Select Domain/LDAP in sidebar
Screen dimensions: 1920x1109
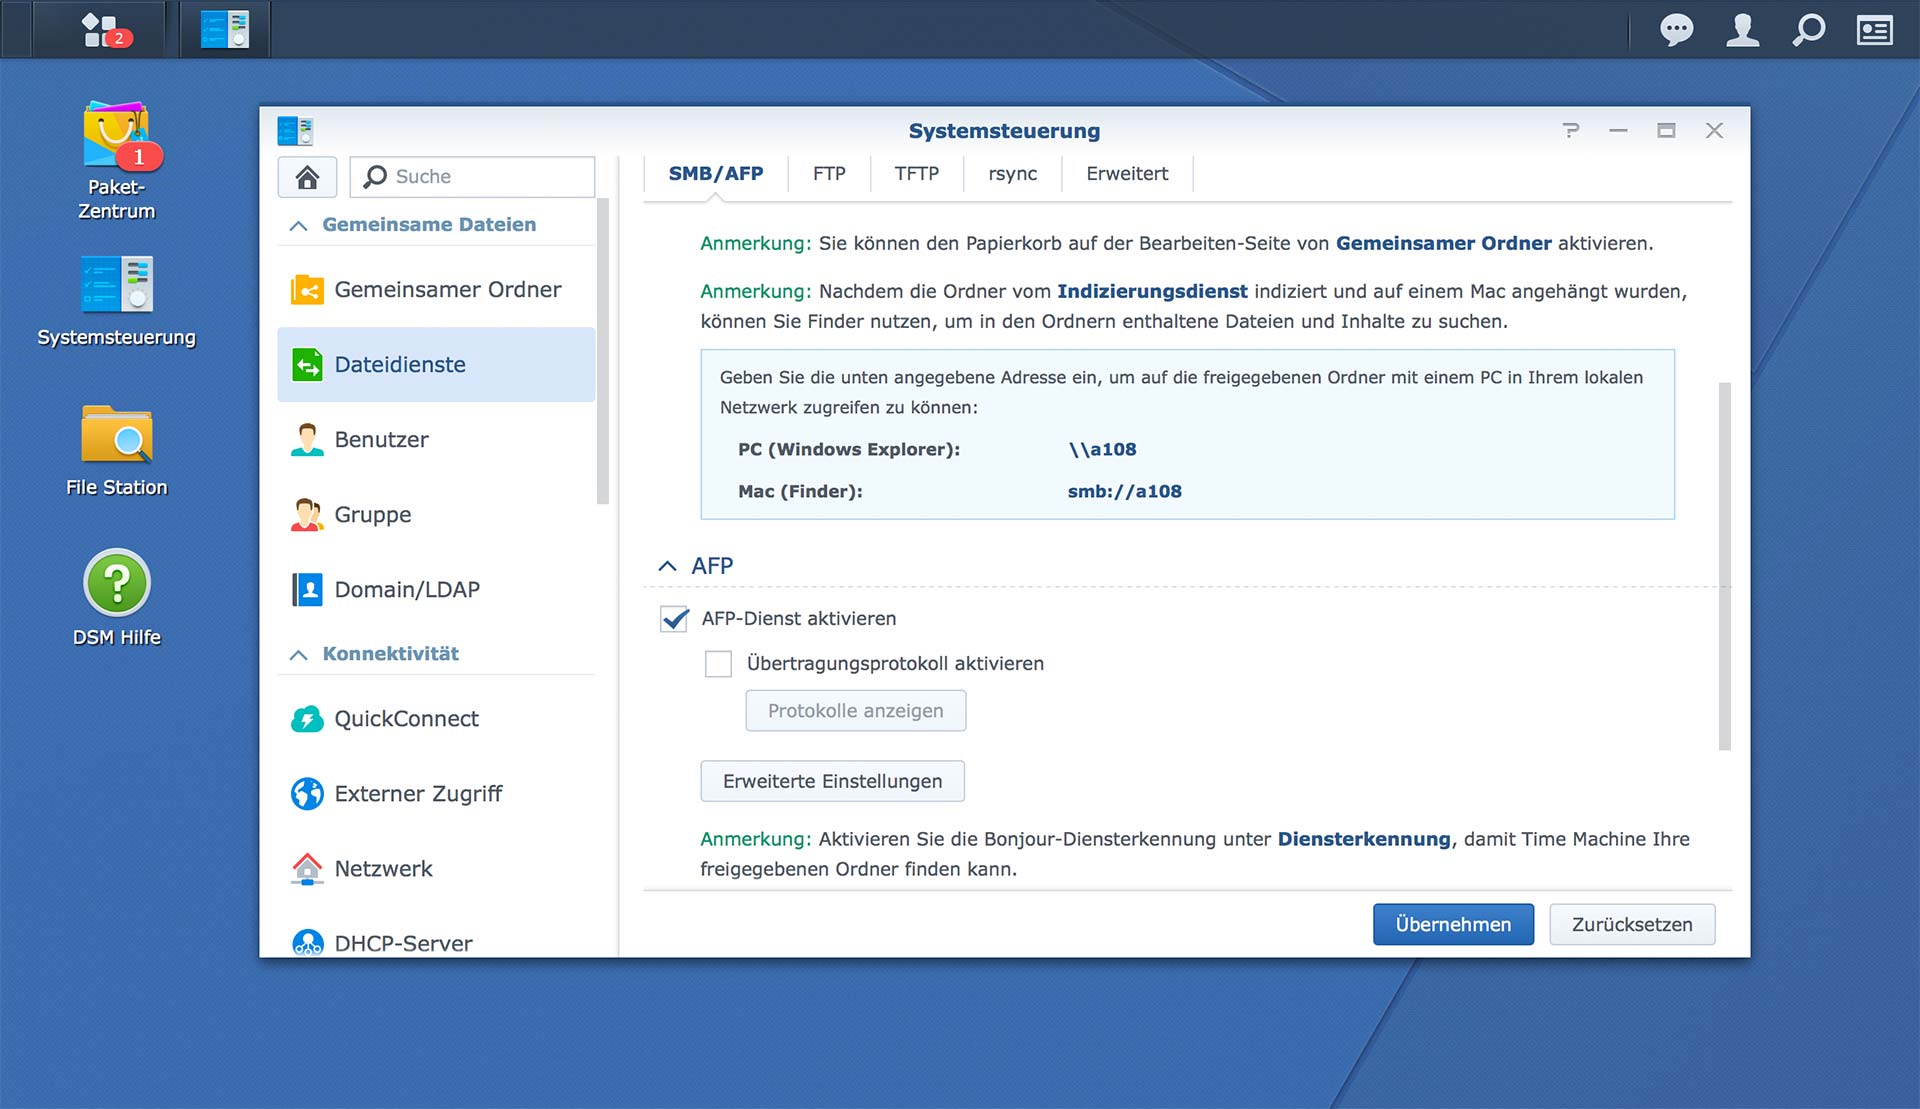(436, 590)
